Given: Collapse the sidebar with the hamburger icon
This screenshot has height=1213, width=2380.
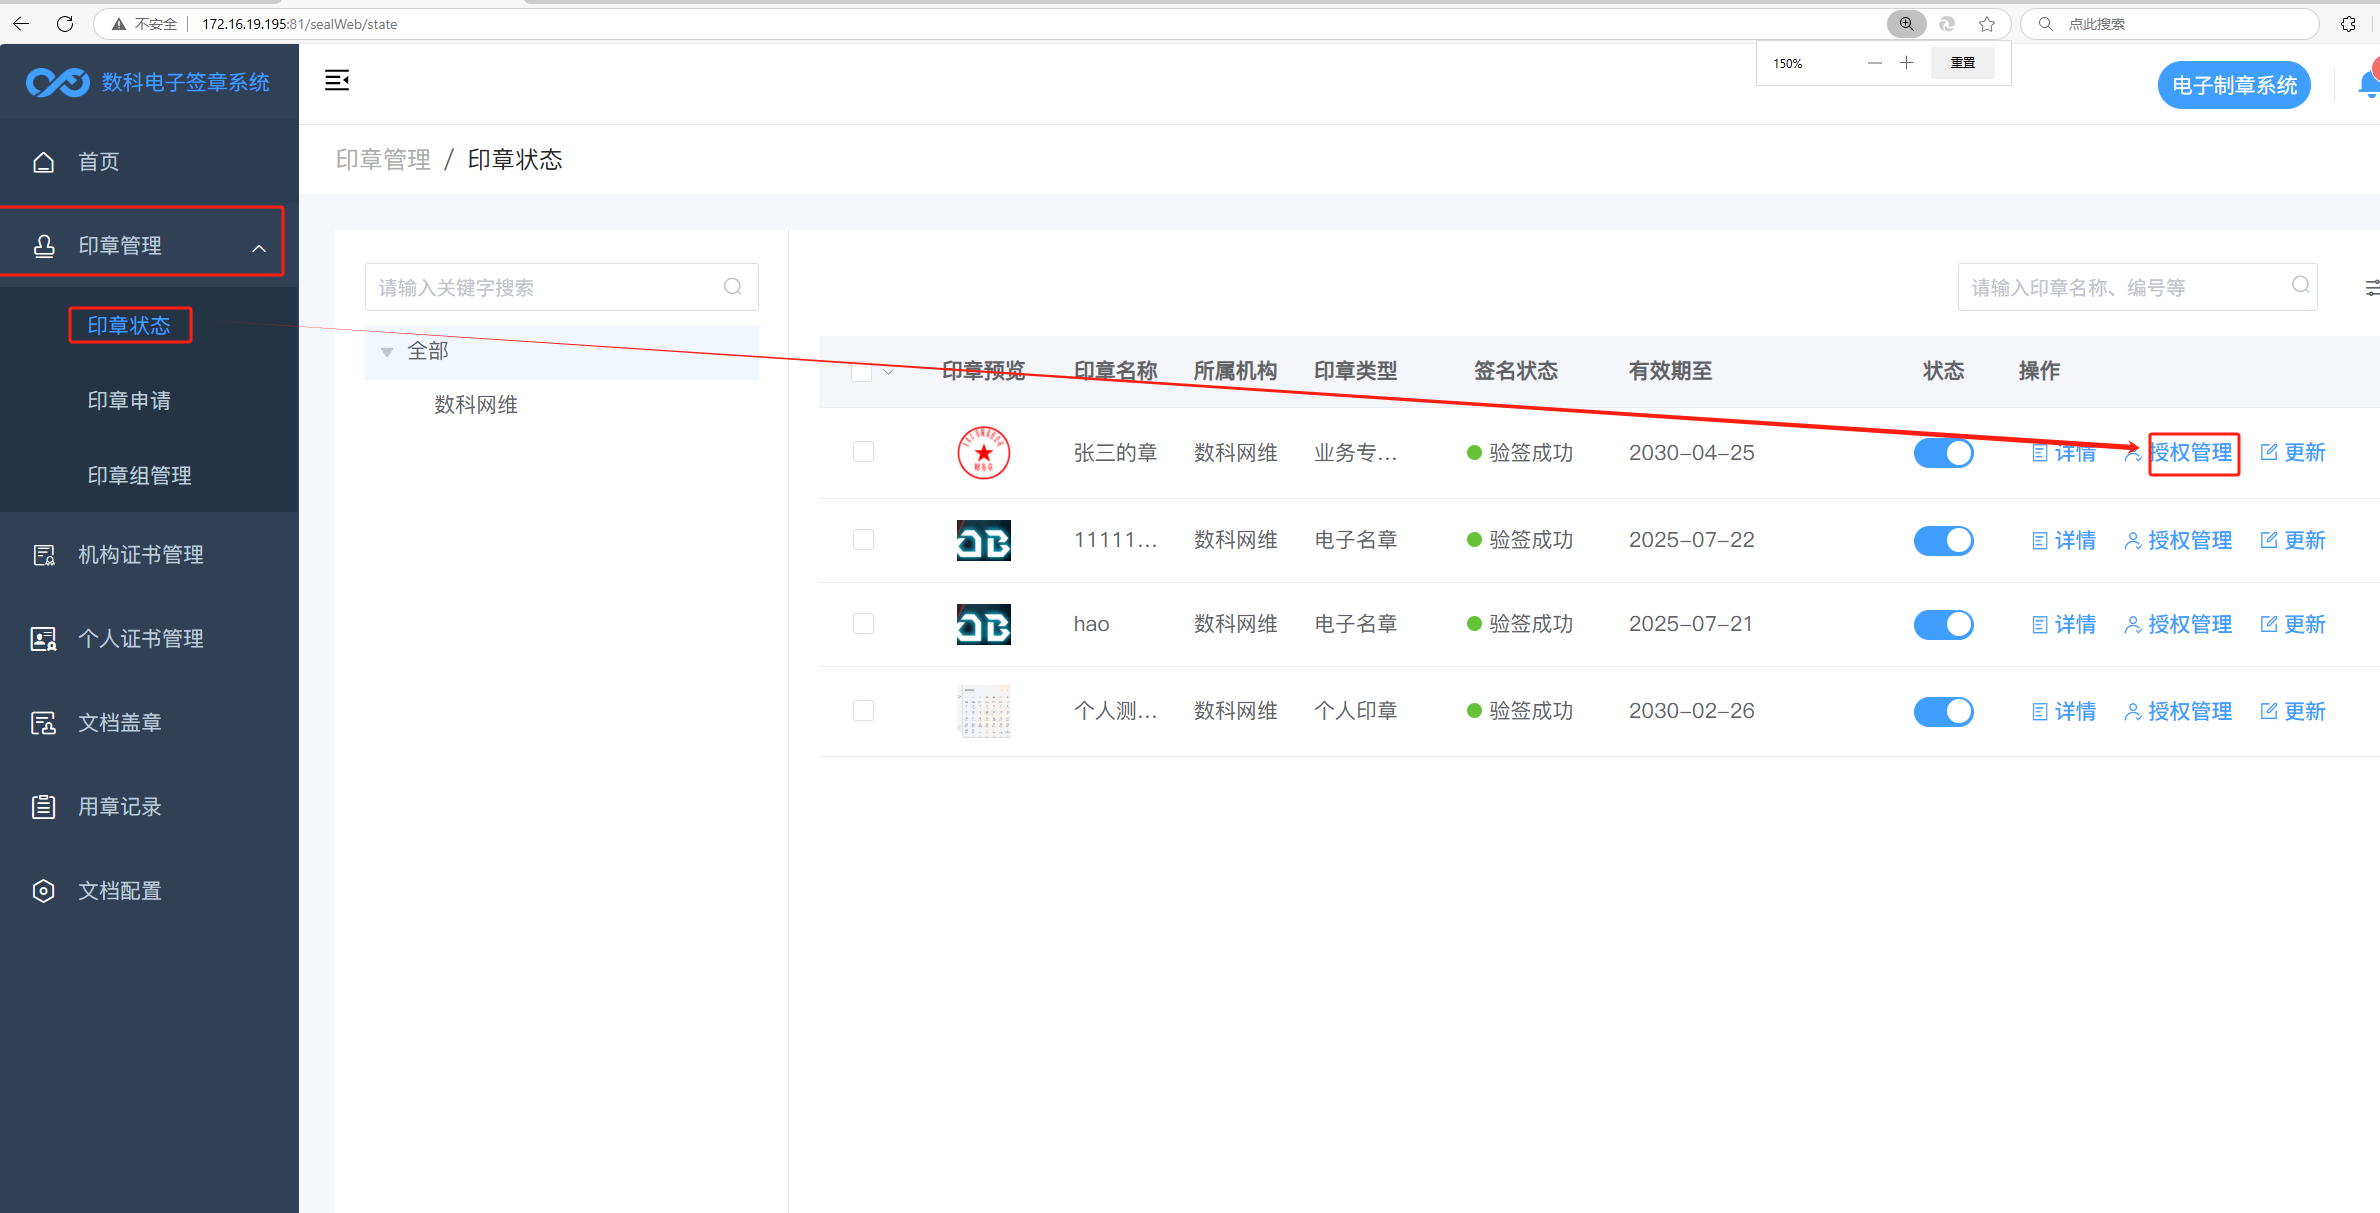Looking at the screenshot, I should coord(337,81).
